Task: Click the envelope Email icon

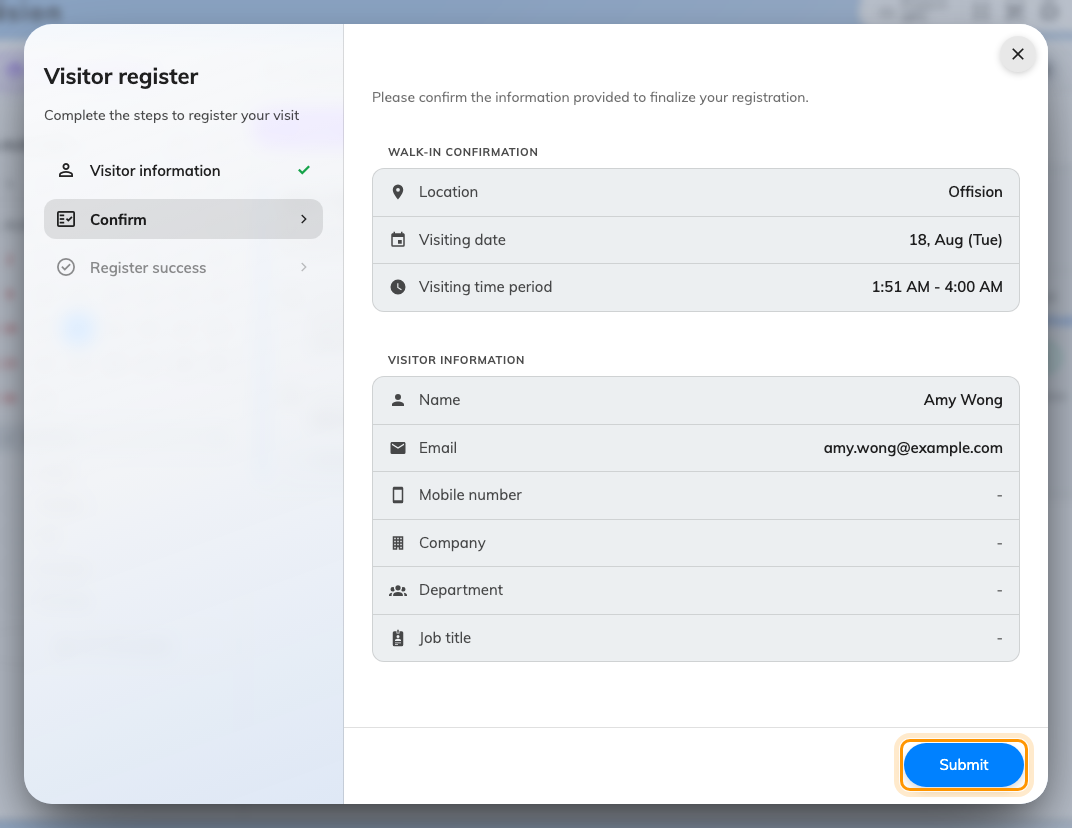Action: 398,448
